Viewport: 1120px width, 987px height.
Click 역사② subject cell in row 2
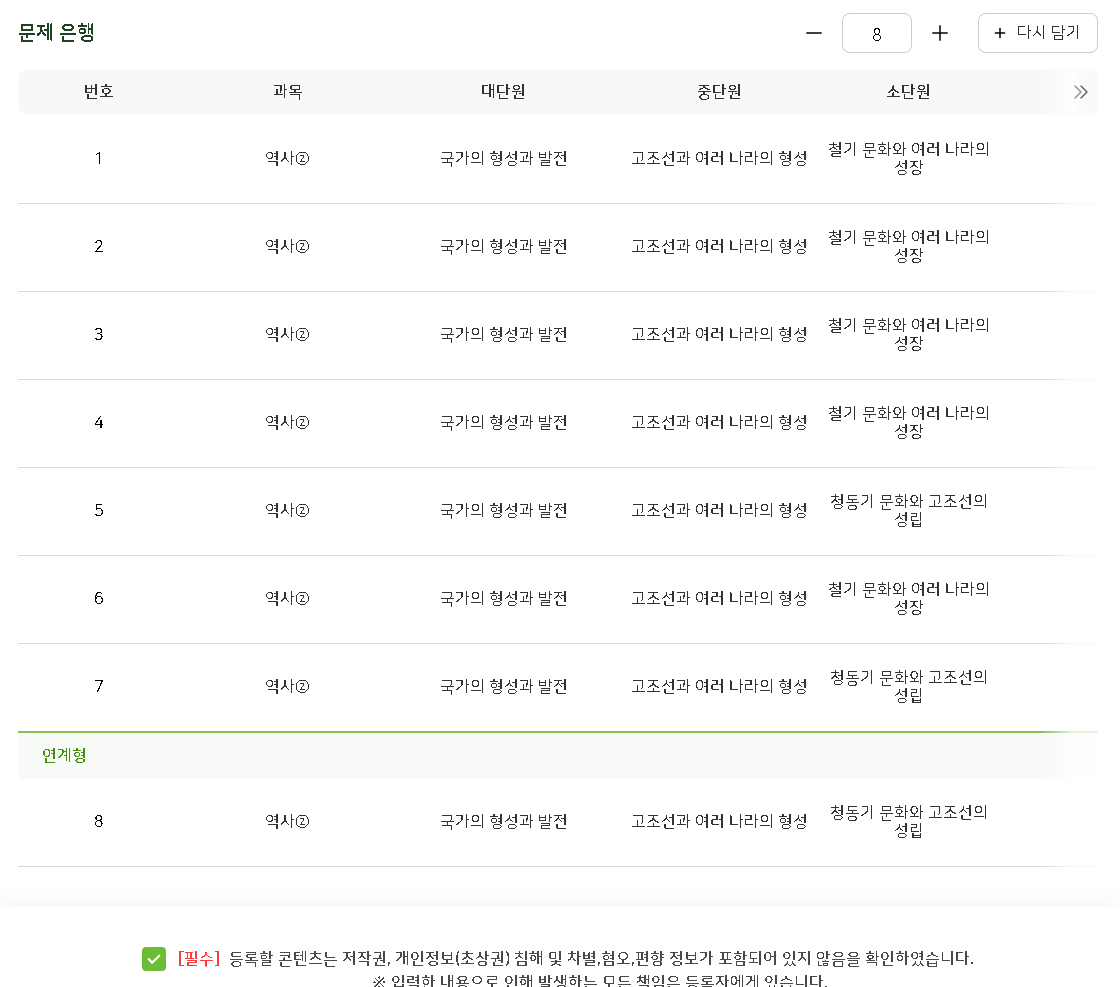(287, 246)
